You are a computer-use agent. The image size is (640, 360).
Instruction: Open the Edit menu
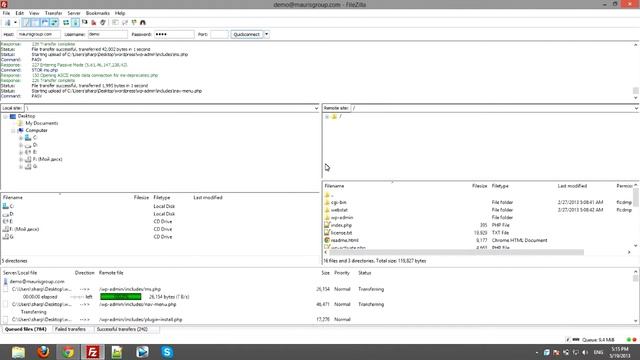click(20, 13)
